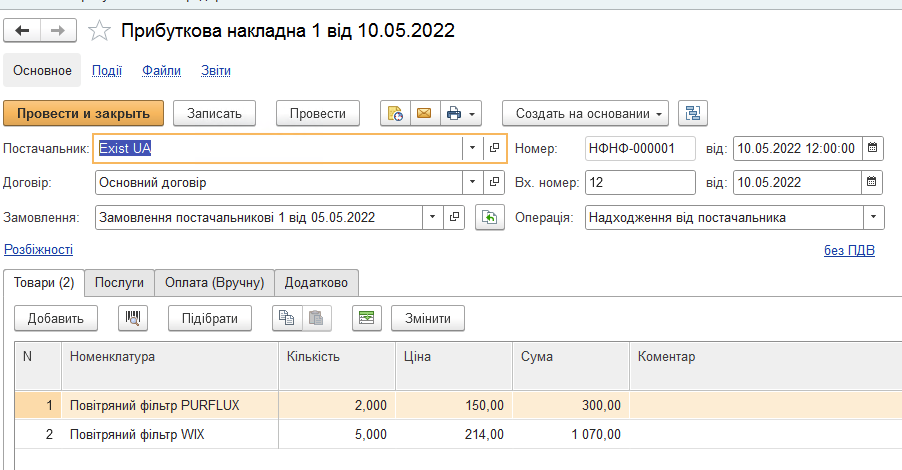Add document to favorites with the star

tap(99, 30)
